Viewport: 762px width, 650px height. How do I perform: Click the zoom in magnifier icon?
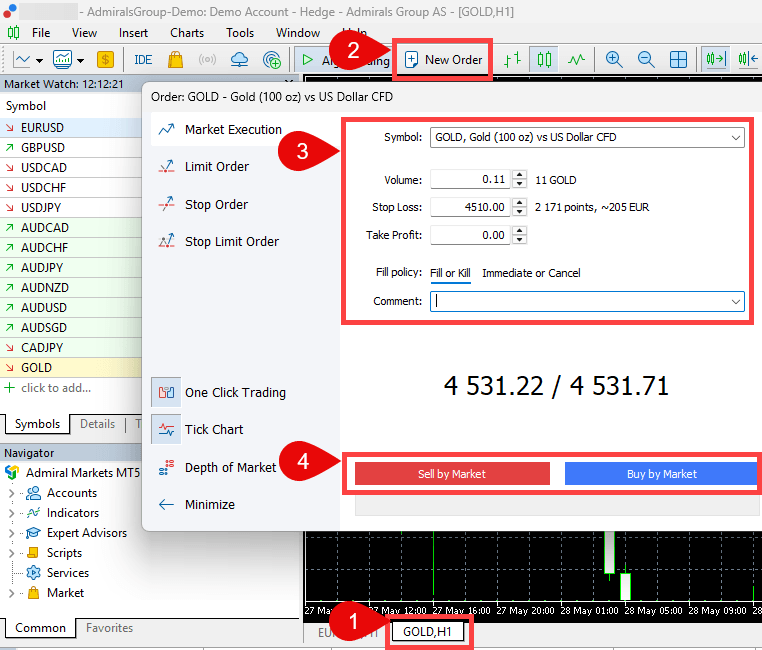pyautogui.click(x=614, y=60)
